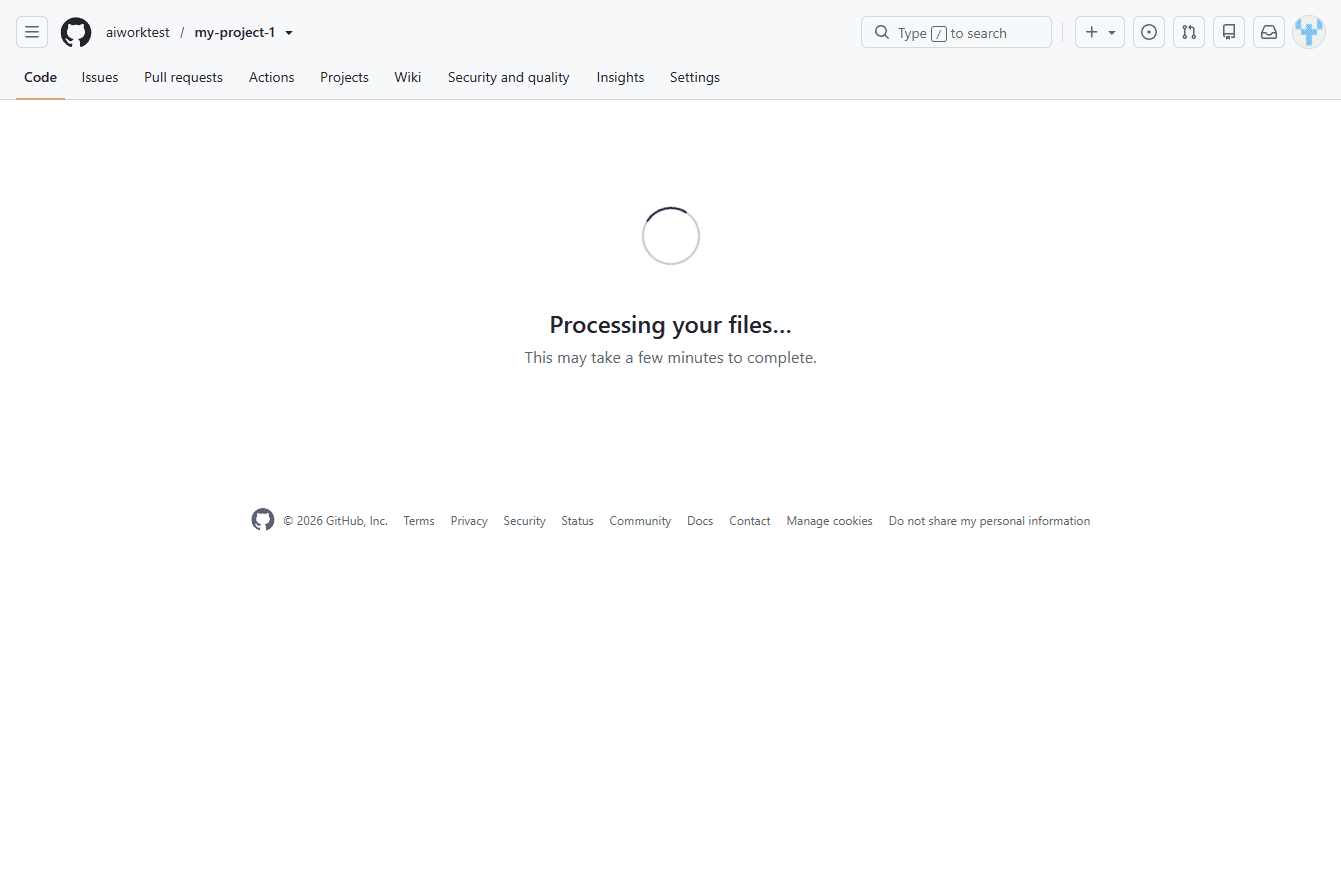1341x877 pixels.
Task: Open the Pull requests icon in header
Action: pos(1189,32)
